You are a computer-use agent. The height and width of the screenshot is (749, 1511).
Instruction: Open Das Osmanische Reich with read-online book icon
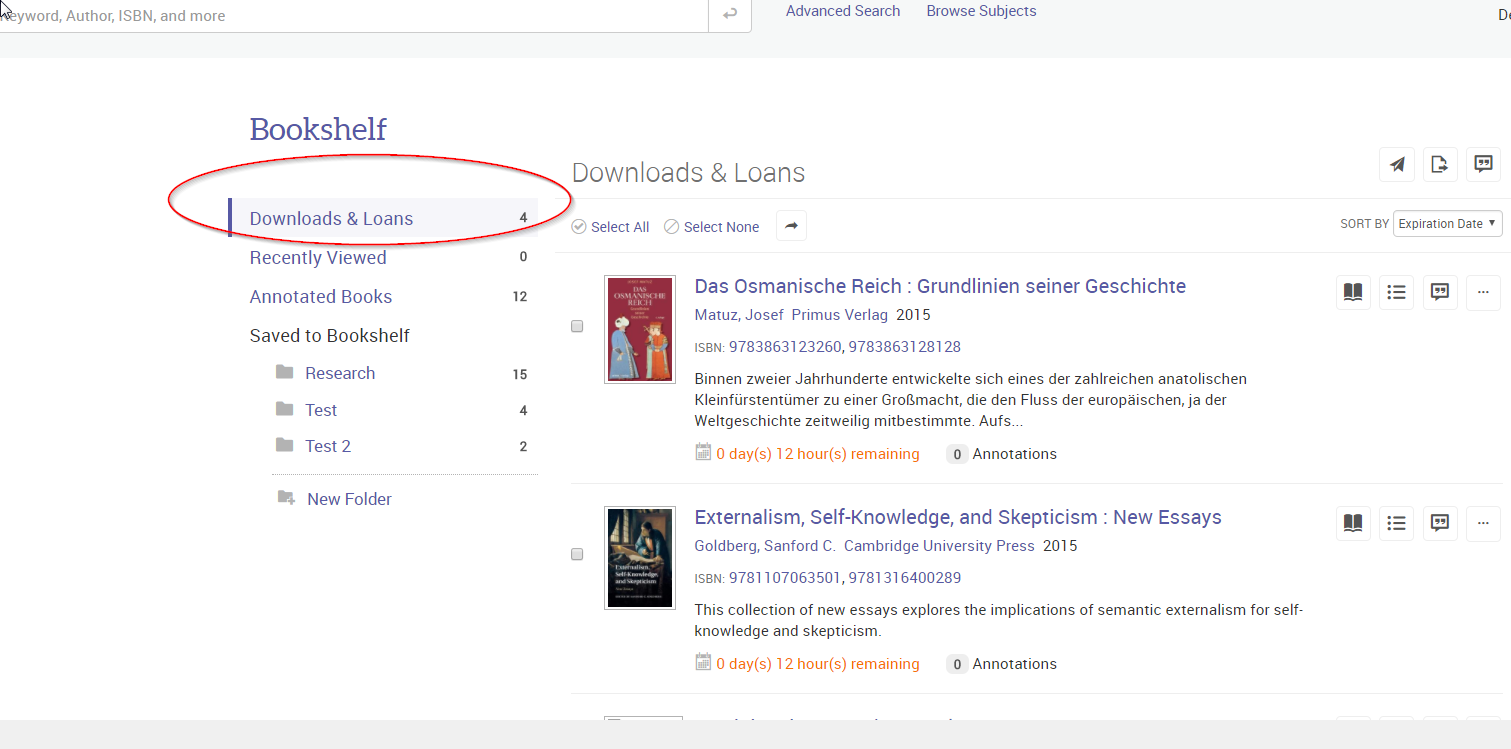[1353, 292]
